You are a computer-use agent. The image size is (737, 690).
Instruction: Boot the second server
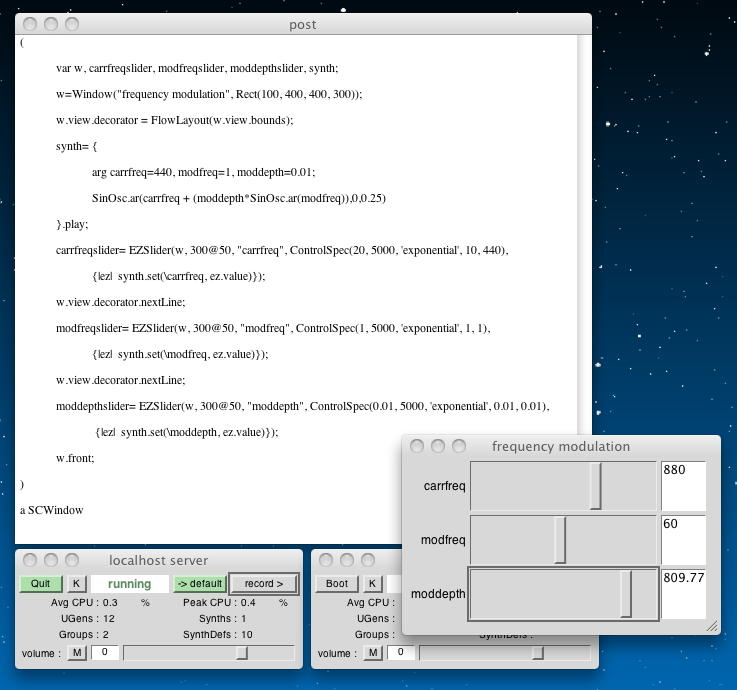(x=337, y=584)
